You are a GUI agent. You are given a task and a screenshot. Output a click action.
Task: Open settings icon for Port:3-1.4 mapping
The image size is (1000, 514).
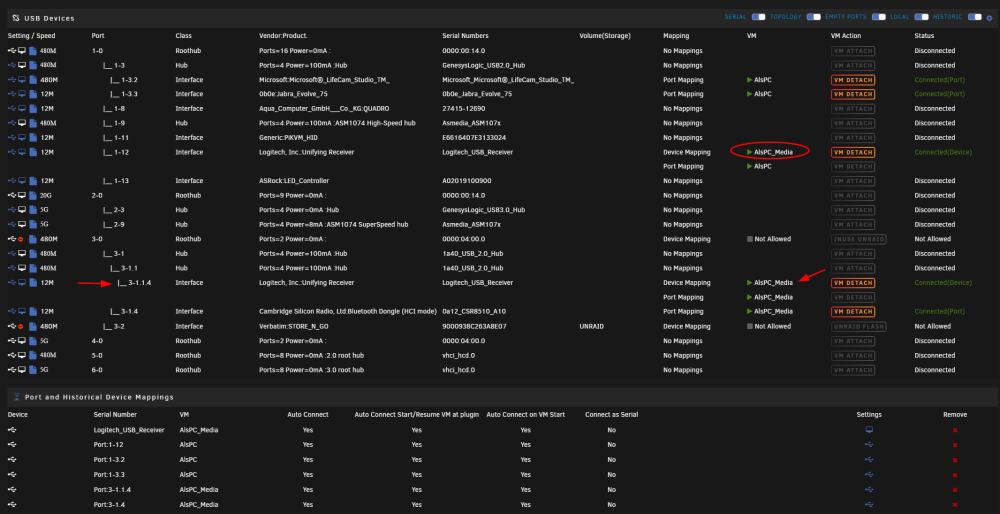pos(869,504)
